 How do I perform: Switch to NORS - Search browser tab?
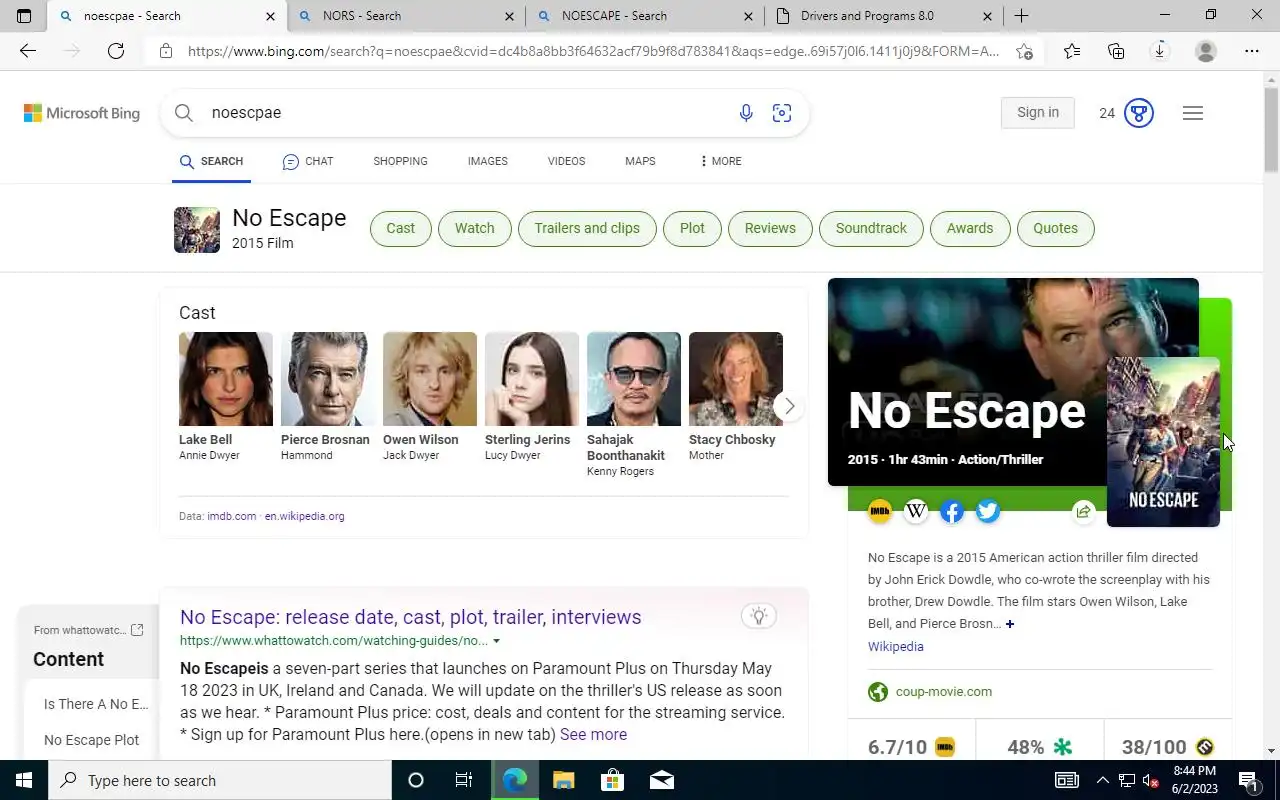point(406,16)
